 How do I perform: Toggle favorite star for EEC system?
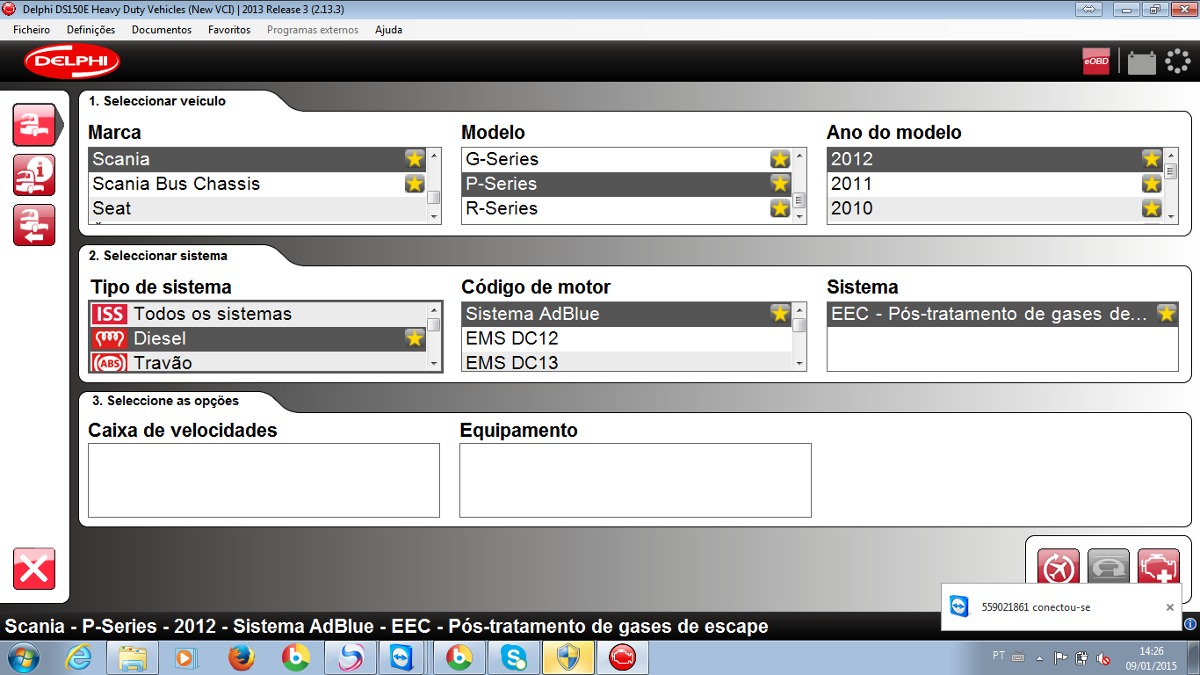point(1166,314)
